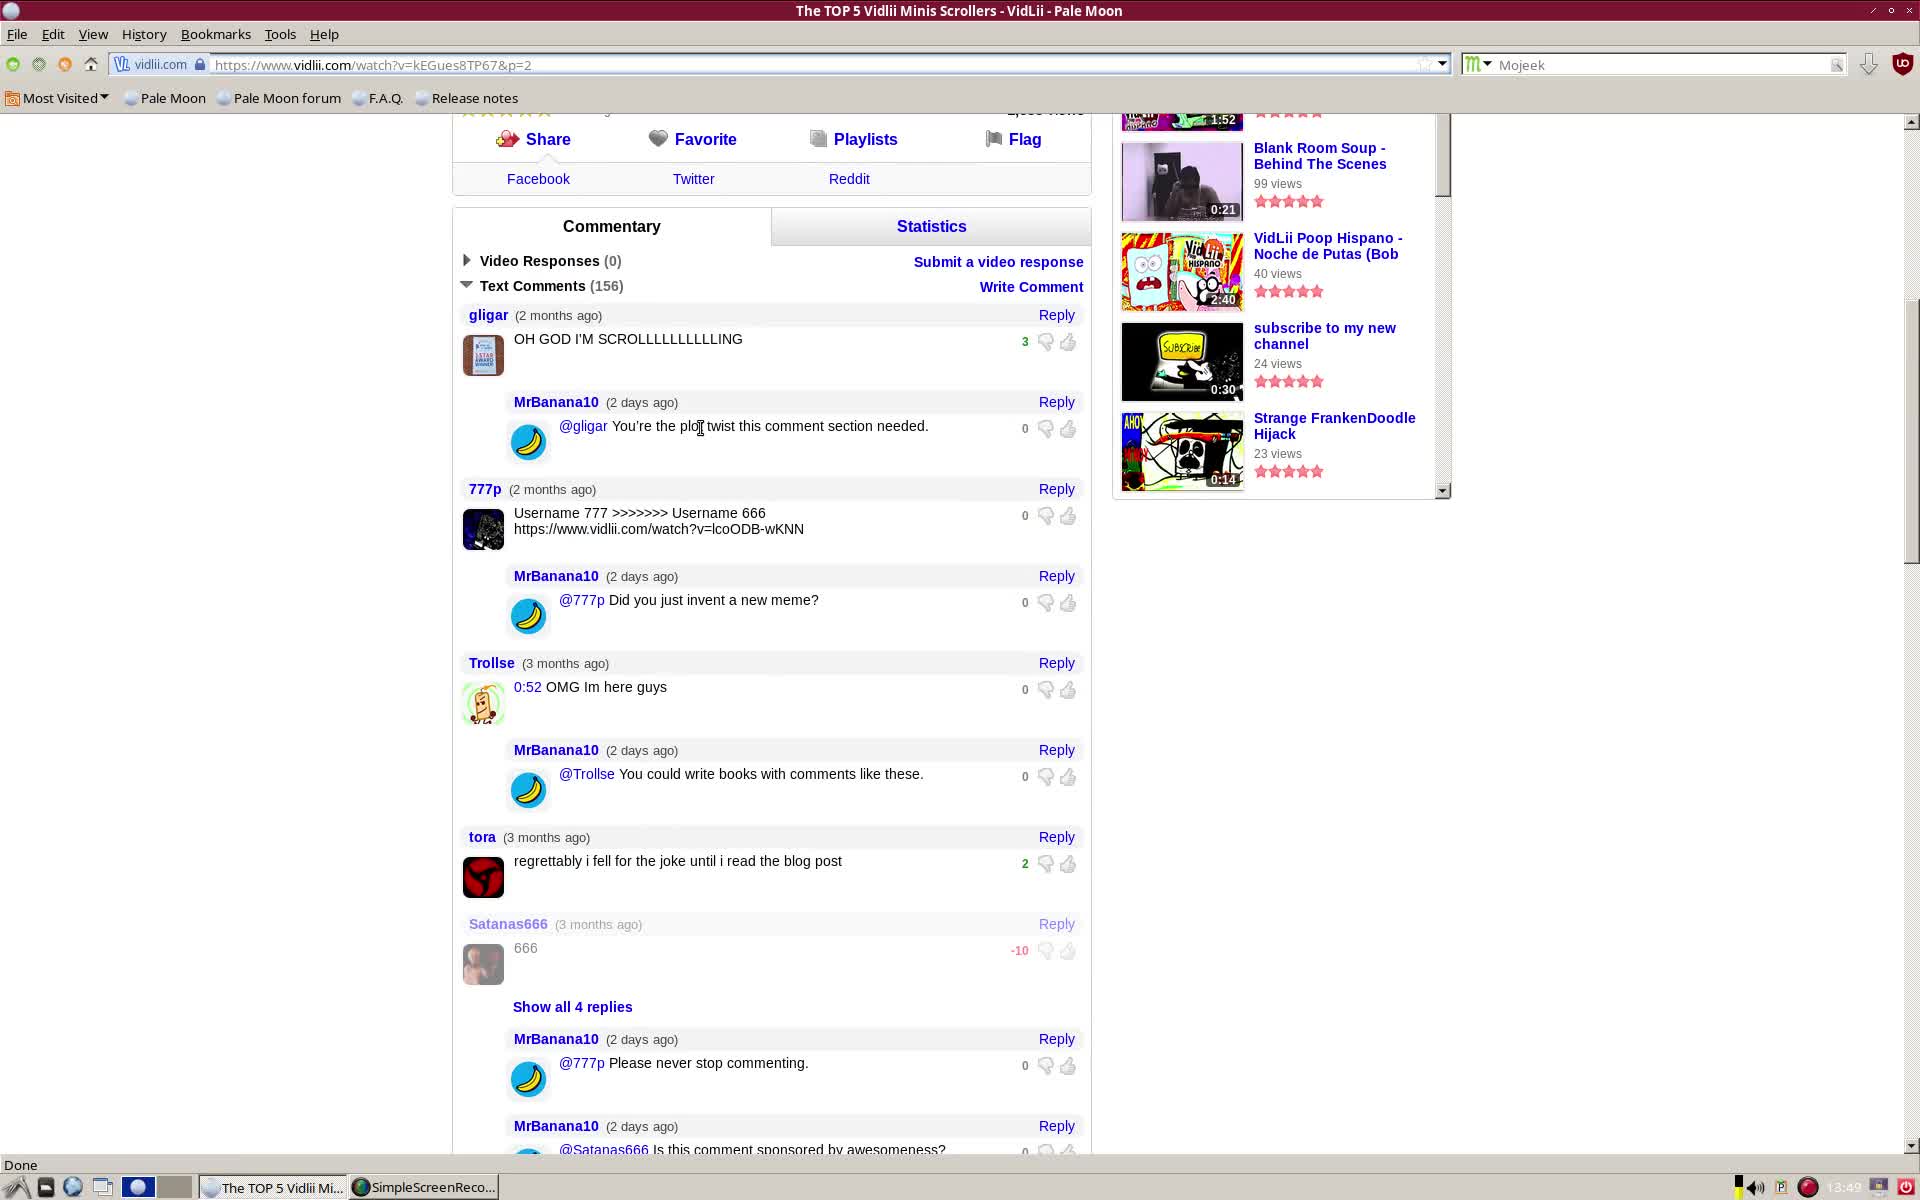Viewport: 1920px width, 1200px height.
Task: Expand Show all 4 replies
Action: [572, 1007]
